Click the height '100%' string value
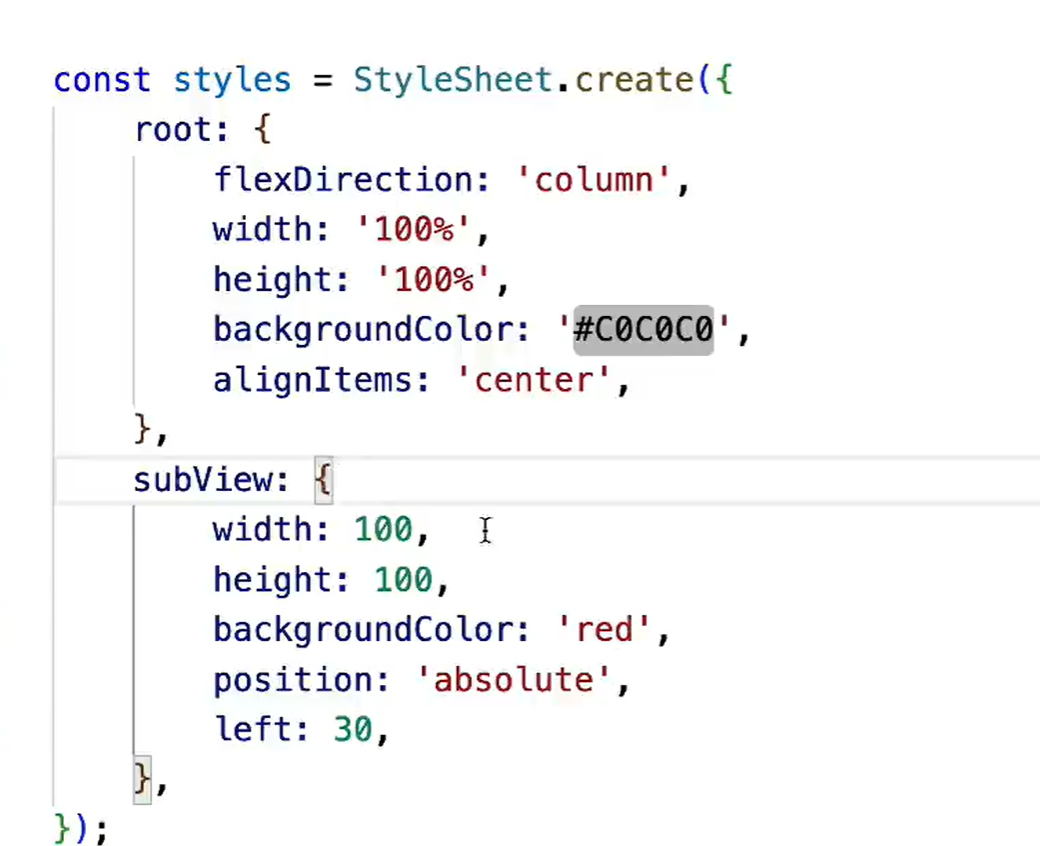 point(434,280)
